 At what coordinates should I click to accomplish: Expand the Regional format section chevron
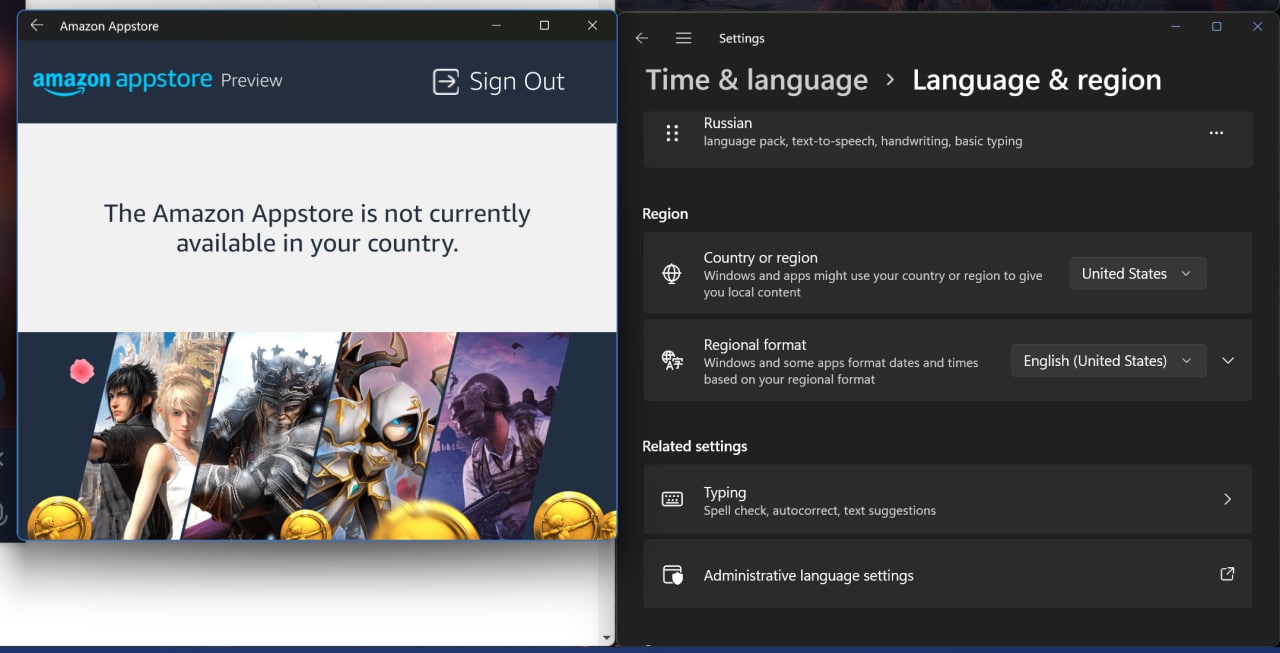pyautogui.click(x=1228, y=361)
